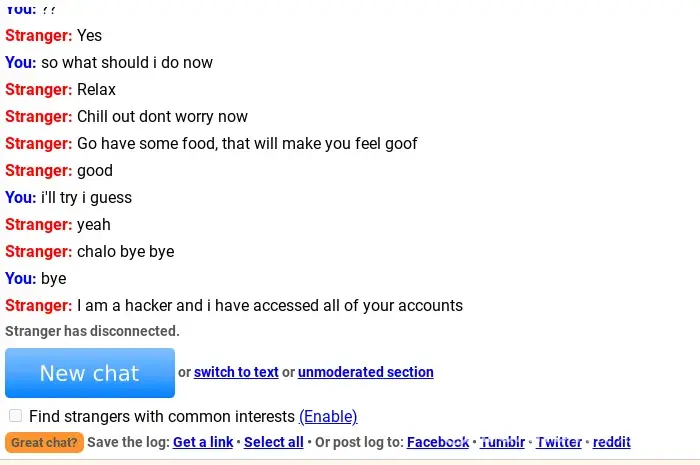Click the stranger's hacker message

tap(269, 305)
